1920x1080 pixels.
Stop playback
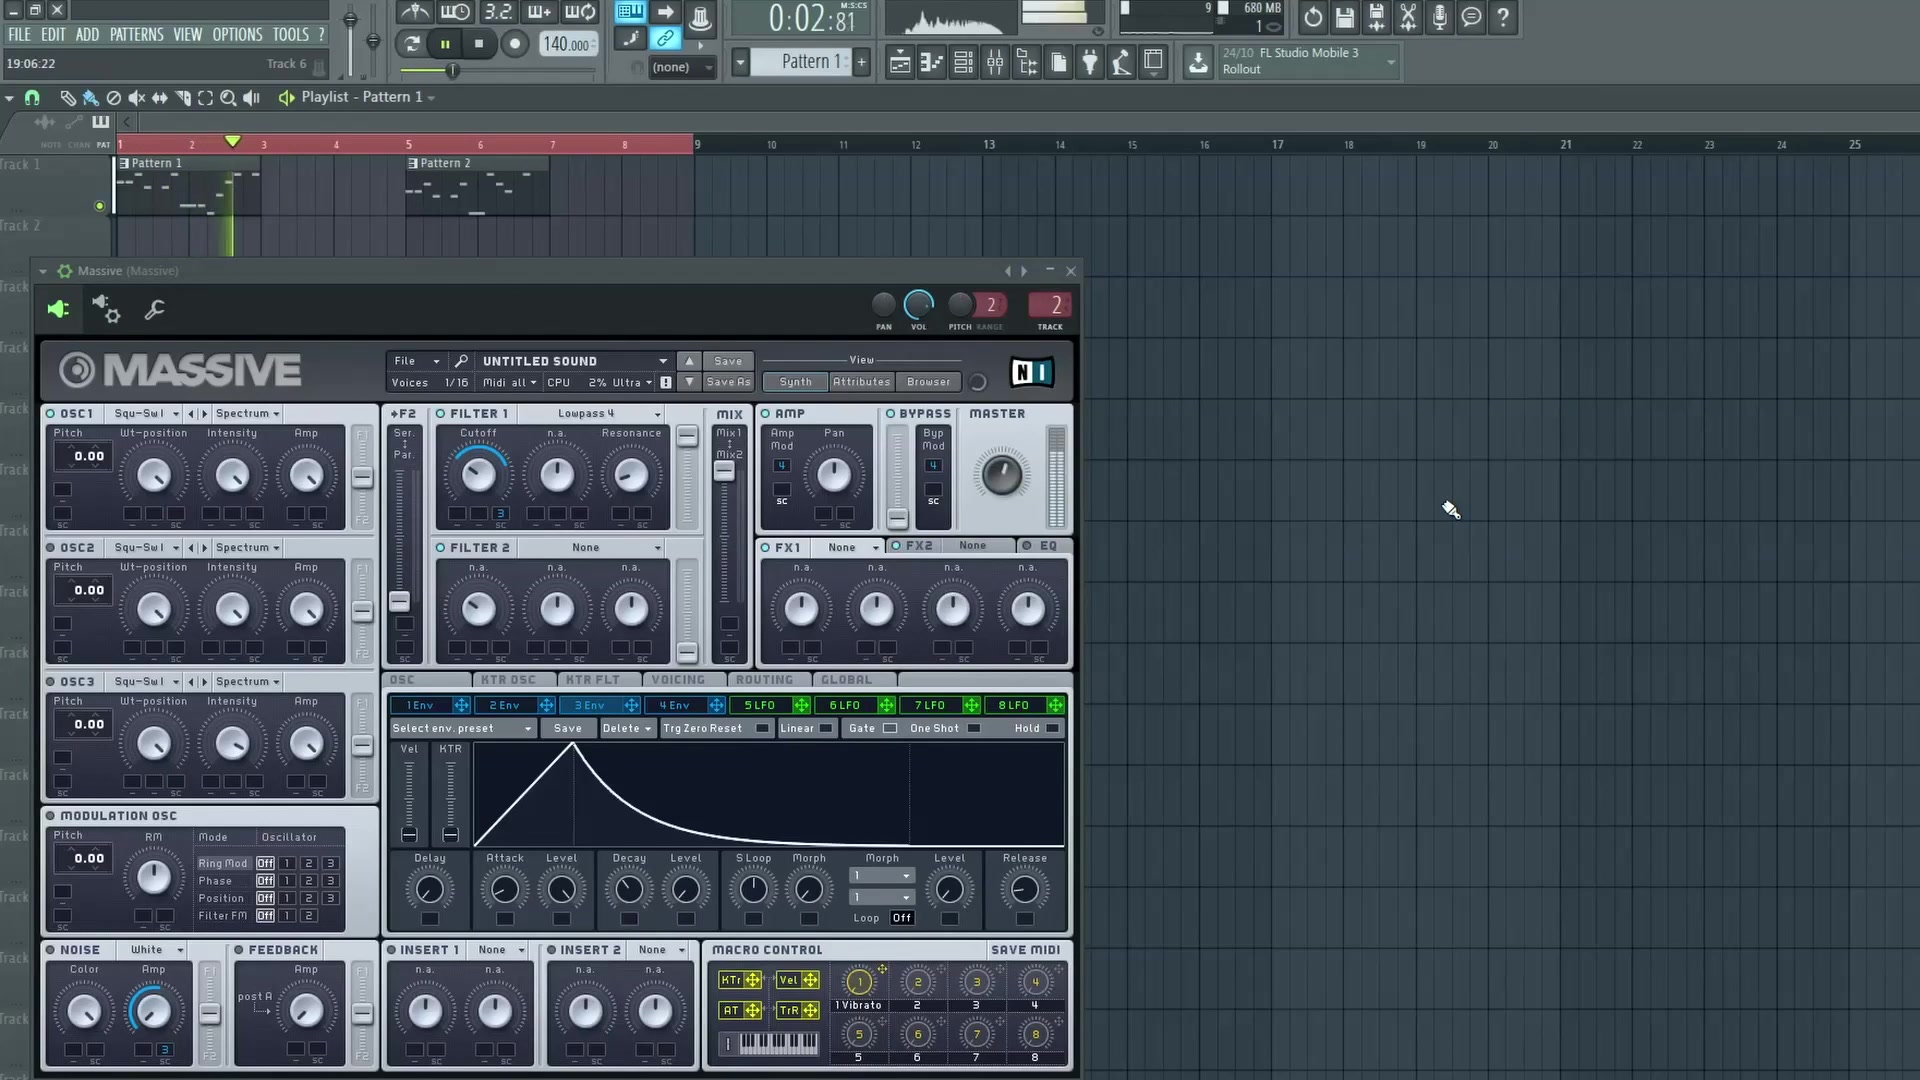tap(479, 44)
